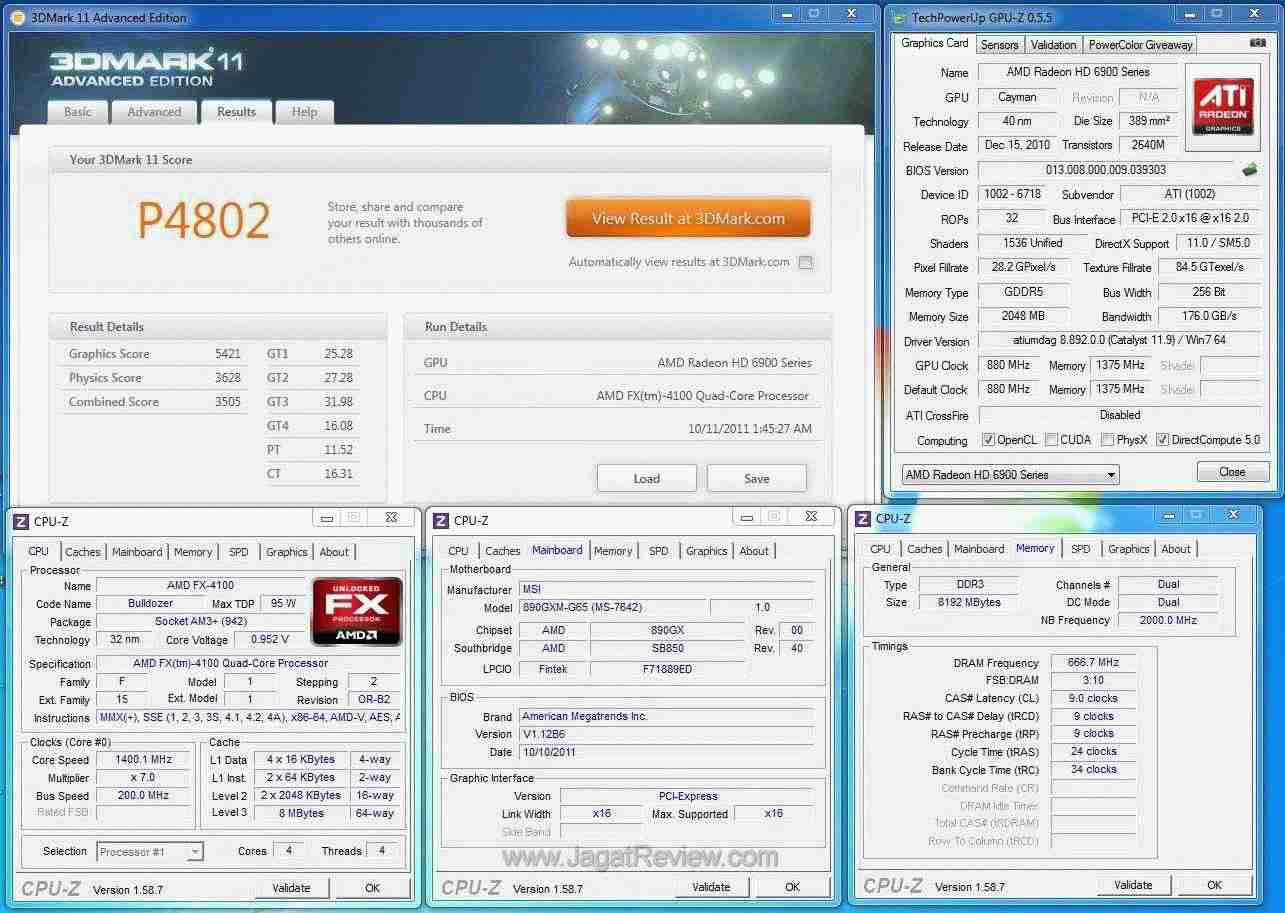
Task: Select the Graphics Card tab in GPU-Z
Action: (935, 43)
